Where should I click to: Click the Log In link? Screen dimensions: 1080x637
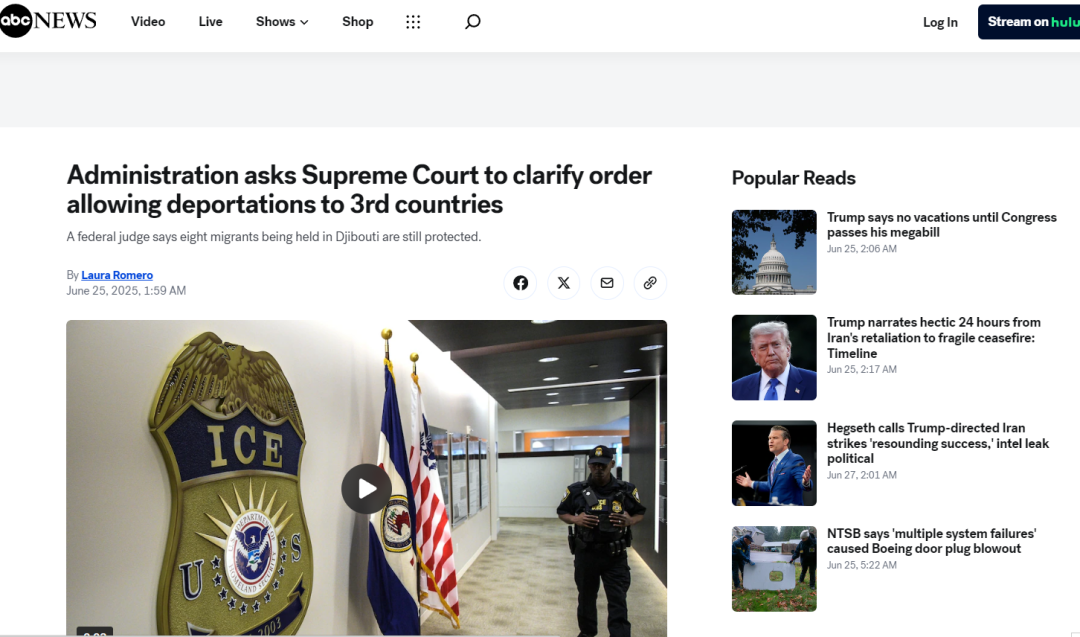click(x=940, y=22)
